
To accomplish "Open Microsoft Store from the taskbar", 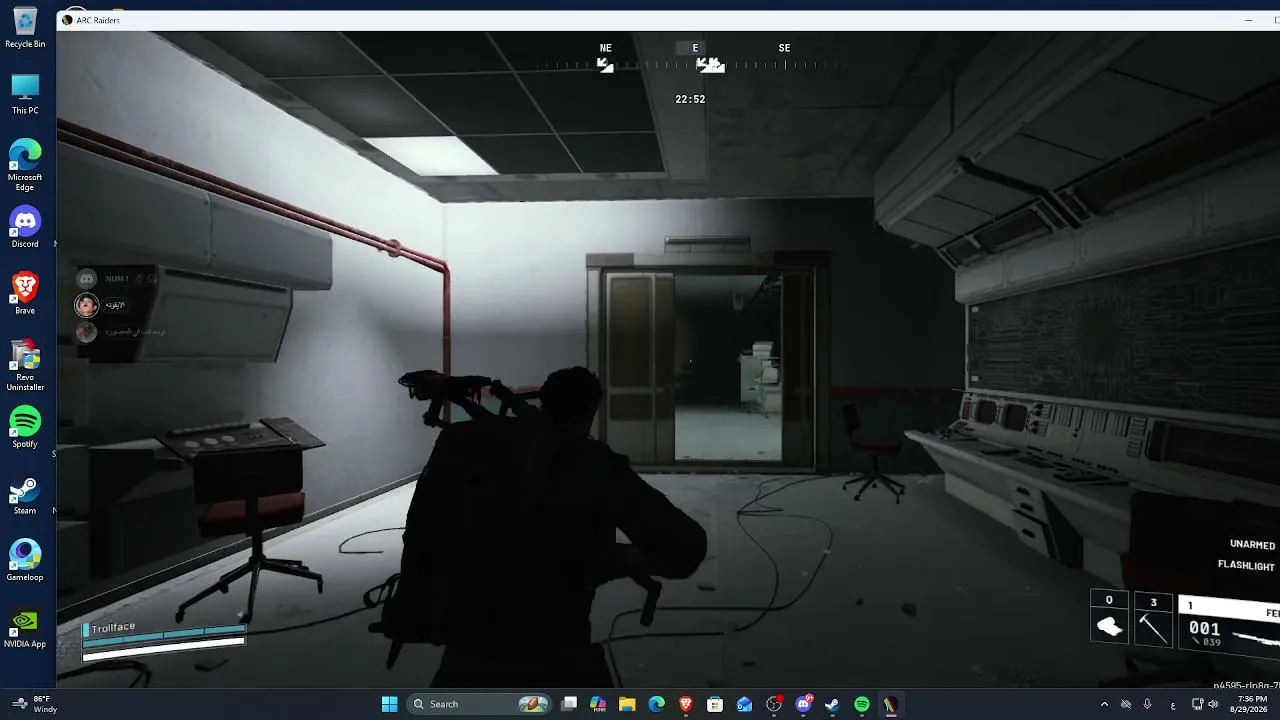I will pyautogui.click(x=715, y=704).
